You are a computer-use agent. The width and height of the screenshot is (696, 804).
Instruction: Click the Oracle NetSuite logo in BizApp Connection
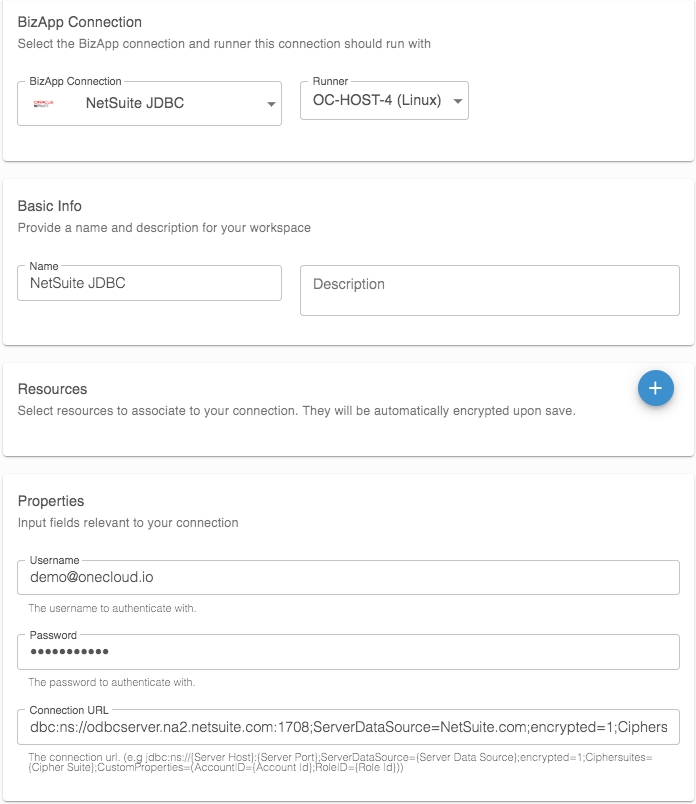tap(44, 103)
